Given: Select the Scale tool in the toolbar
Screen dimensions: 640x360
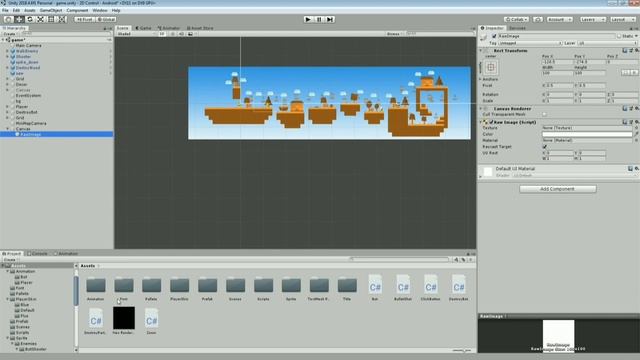Looking at the screenshot, I should tap(40, 19).
